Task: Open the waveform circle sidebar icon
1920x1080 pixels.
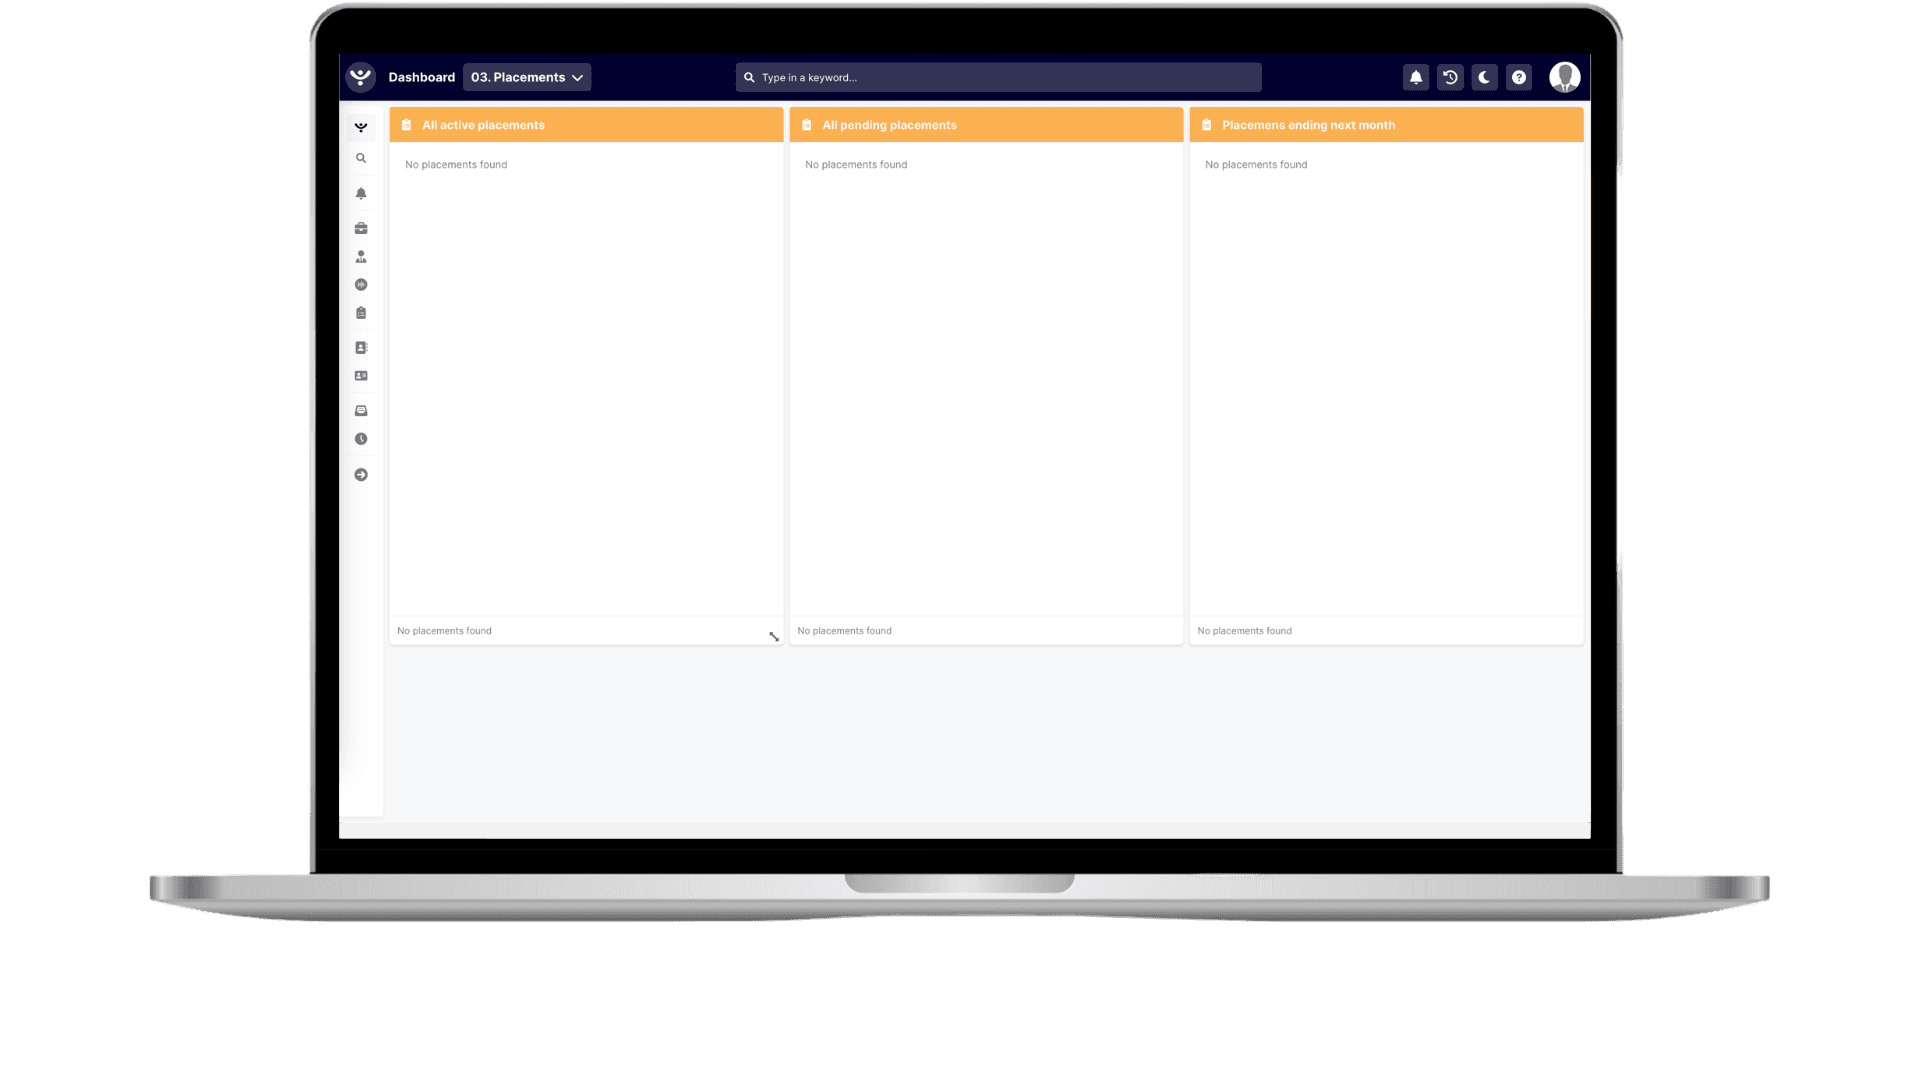Action: pyautogui.click(x=361, y=285)
